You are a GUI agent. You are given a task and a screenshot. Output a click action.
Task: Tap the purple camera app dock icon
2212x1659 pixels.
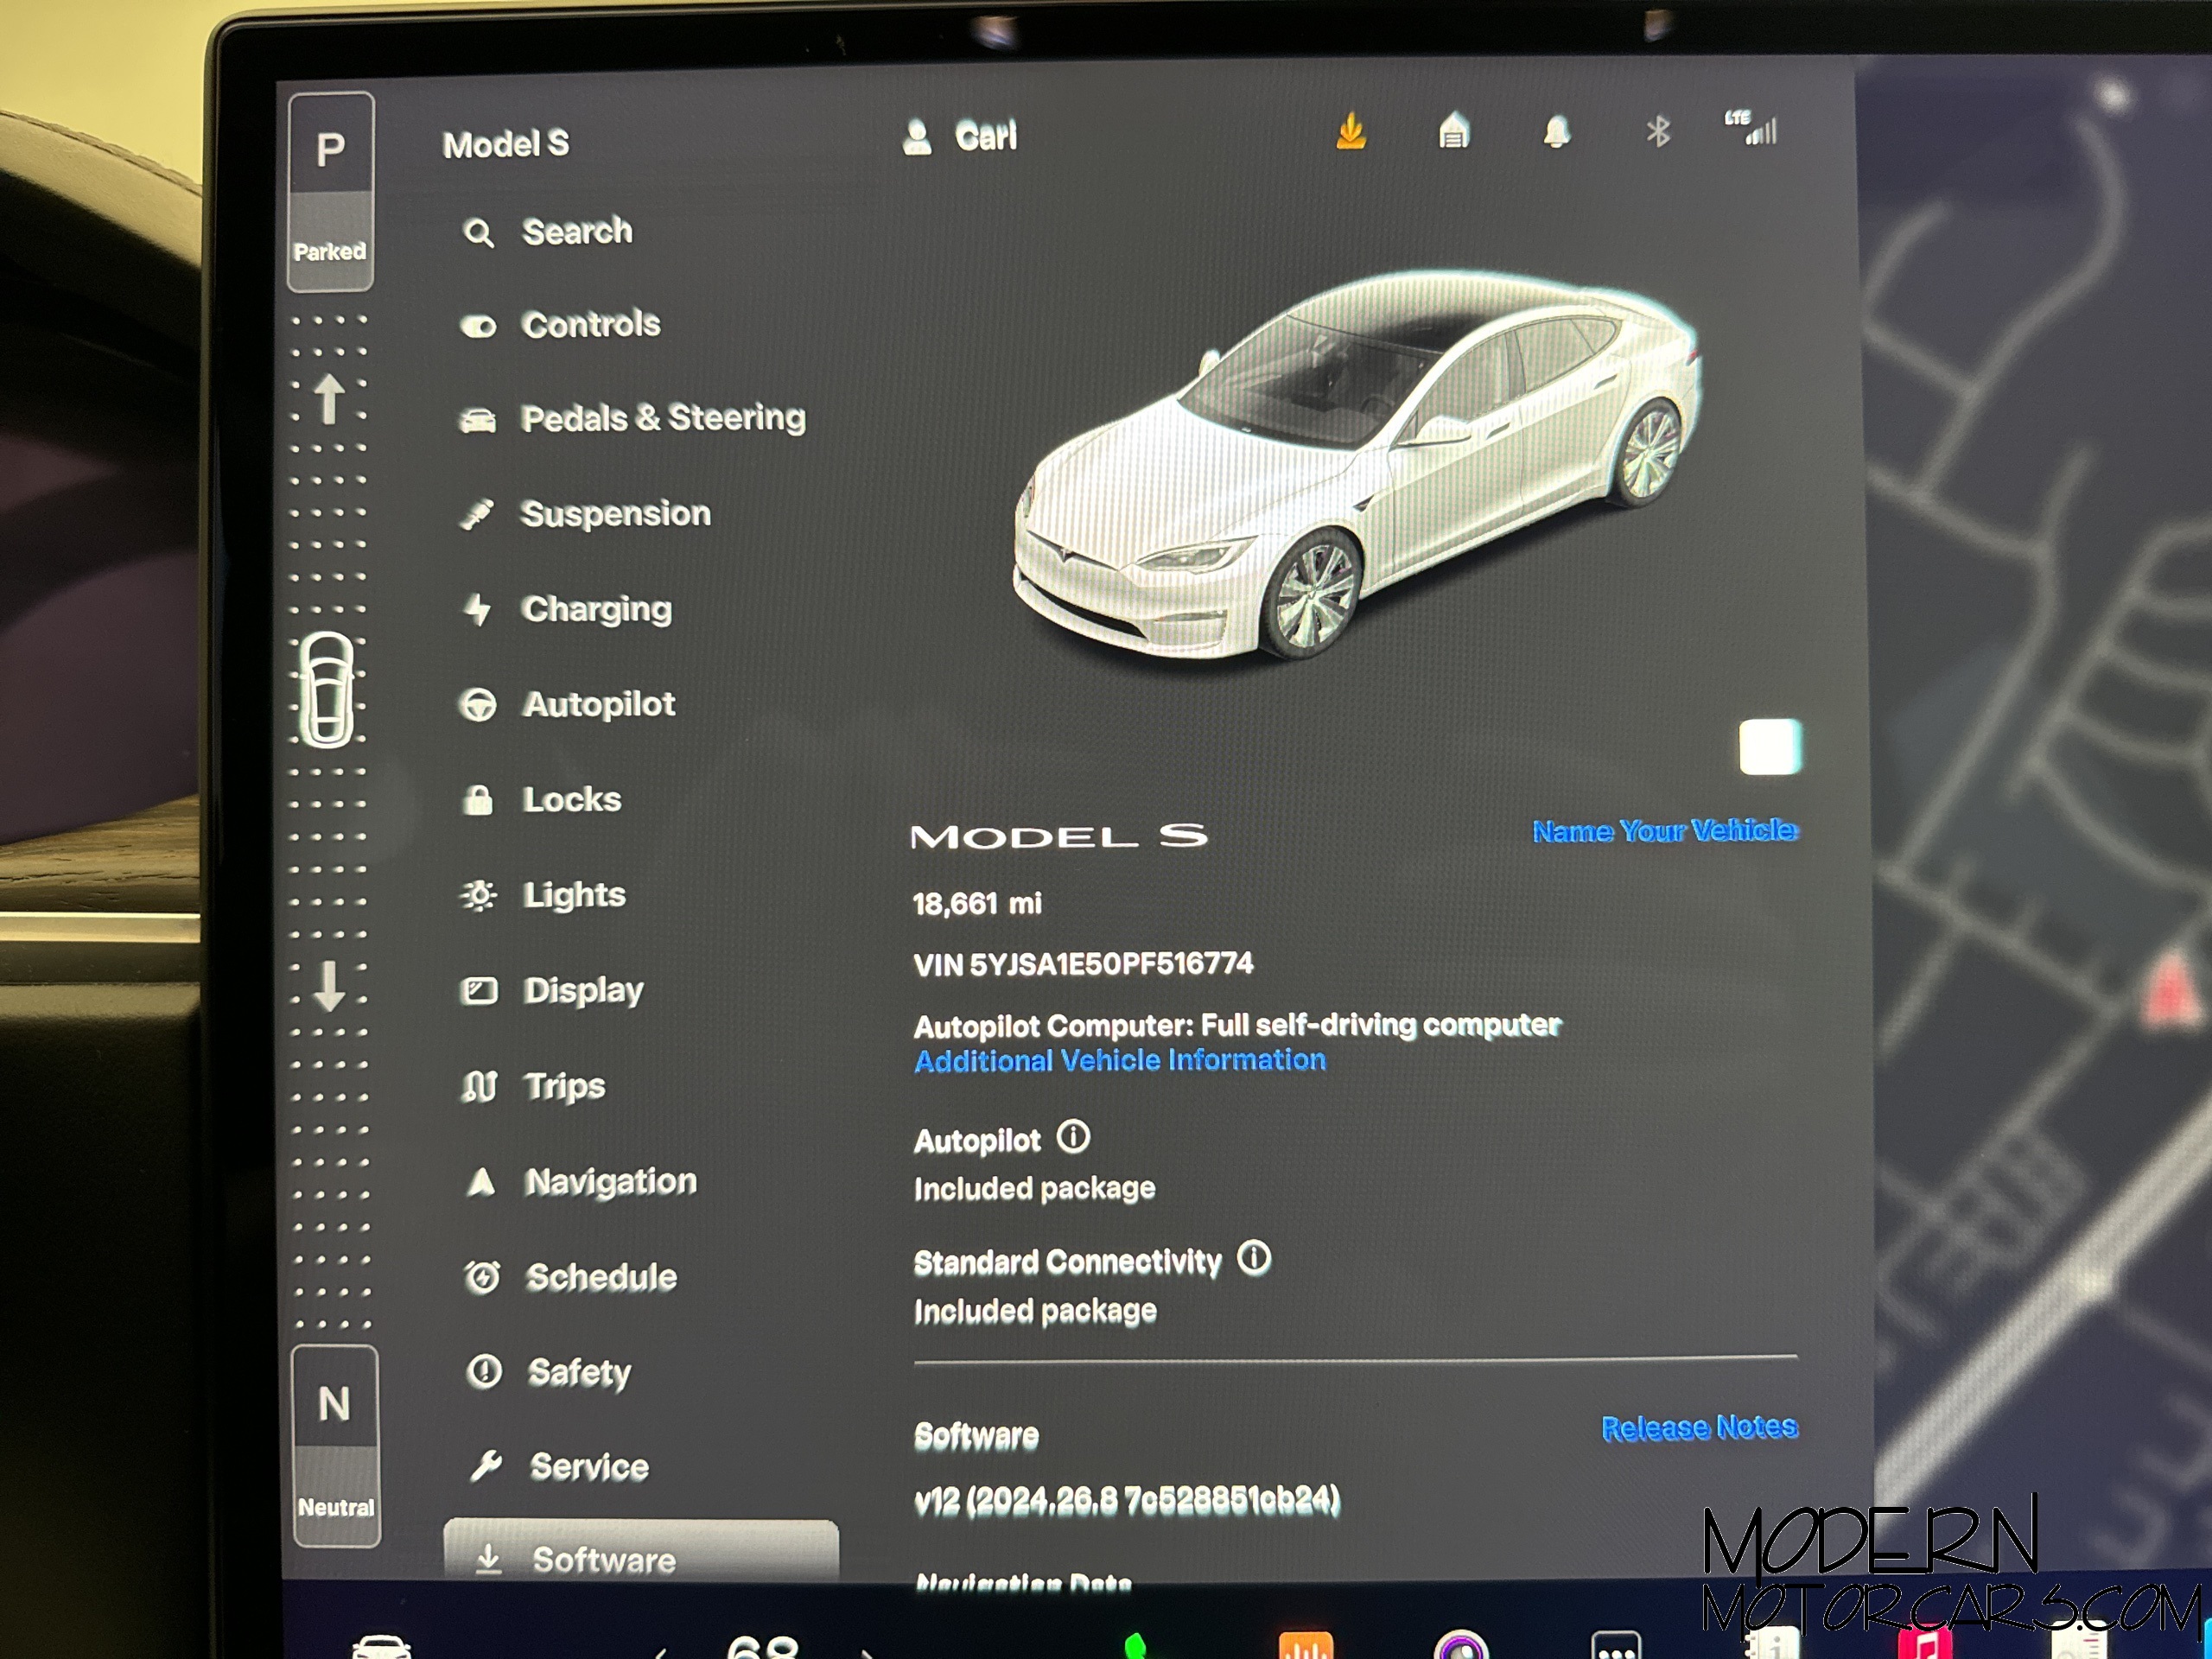(1461, 1645)
